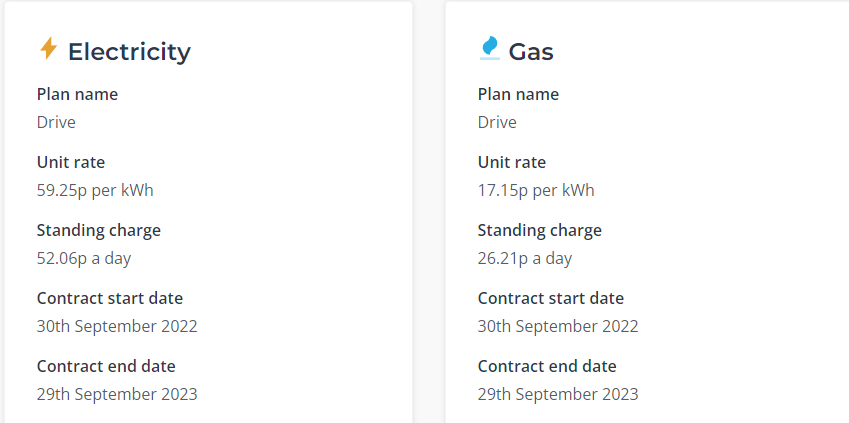Click the Gas card's Plan name label
This screenshot has width=849, height=423.
coord(518,94)
